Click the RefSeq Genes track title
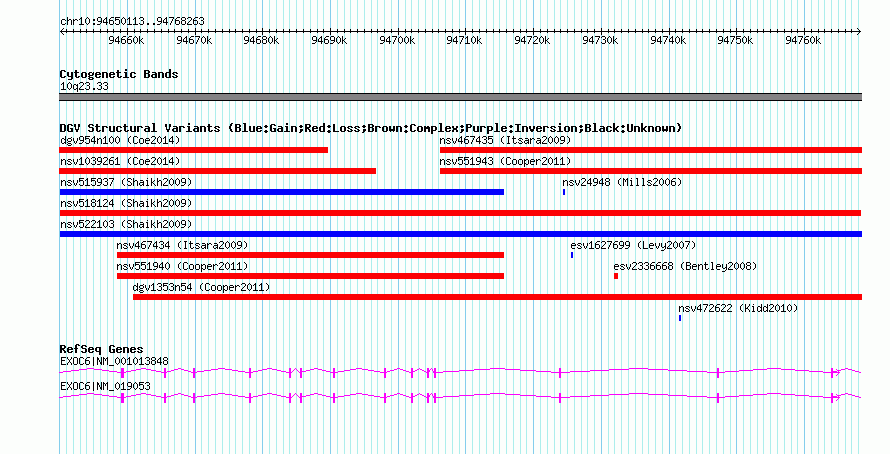The image size is (890, 454). point(101,349)
